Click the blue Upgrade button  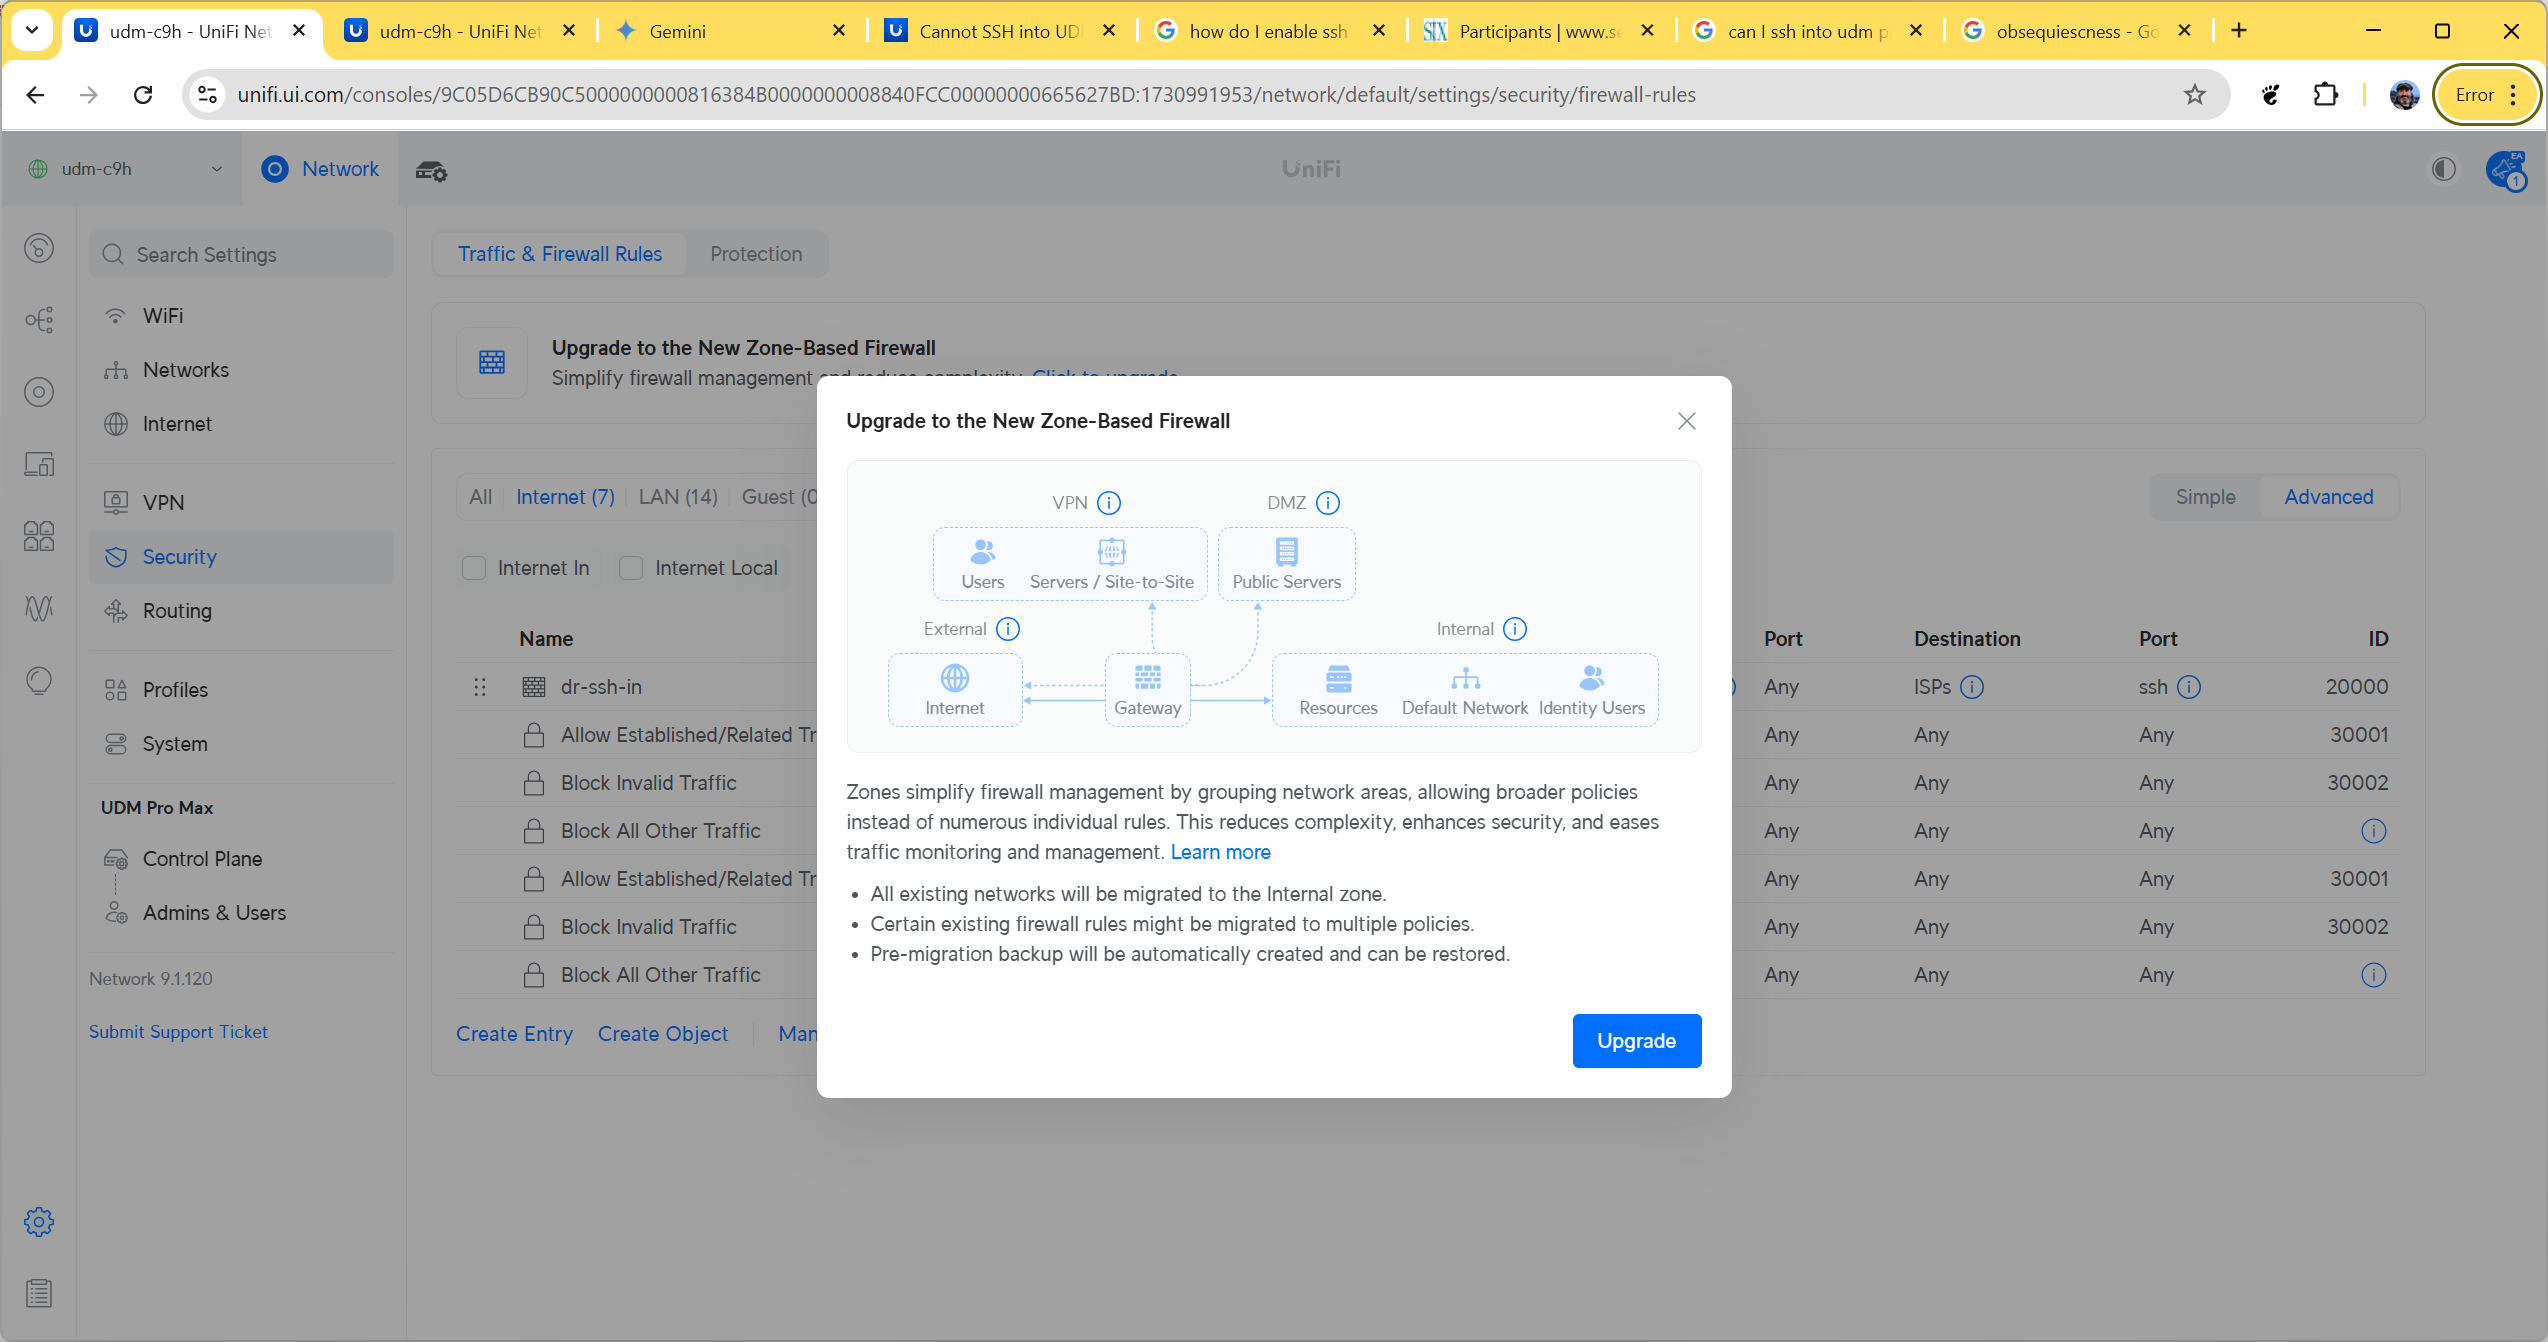pos(1636,1041)
